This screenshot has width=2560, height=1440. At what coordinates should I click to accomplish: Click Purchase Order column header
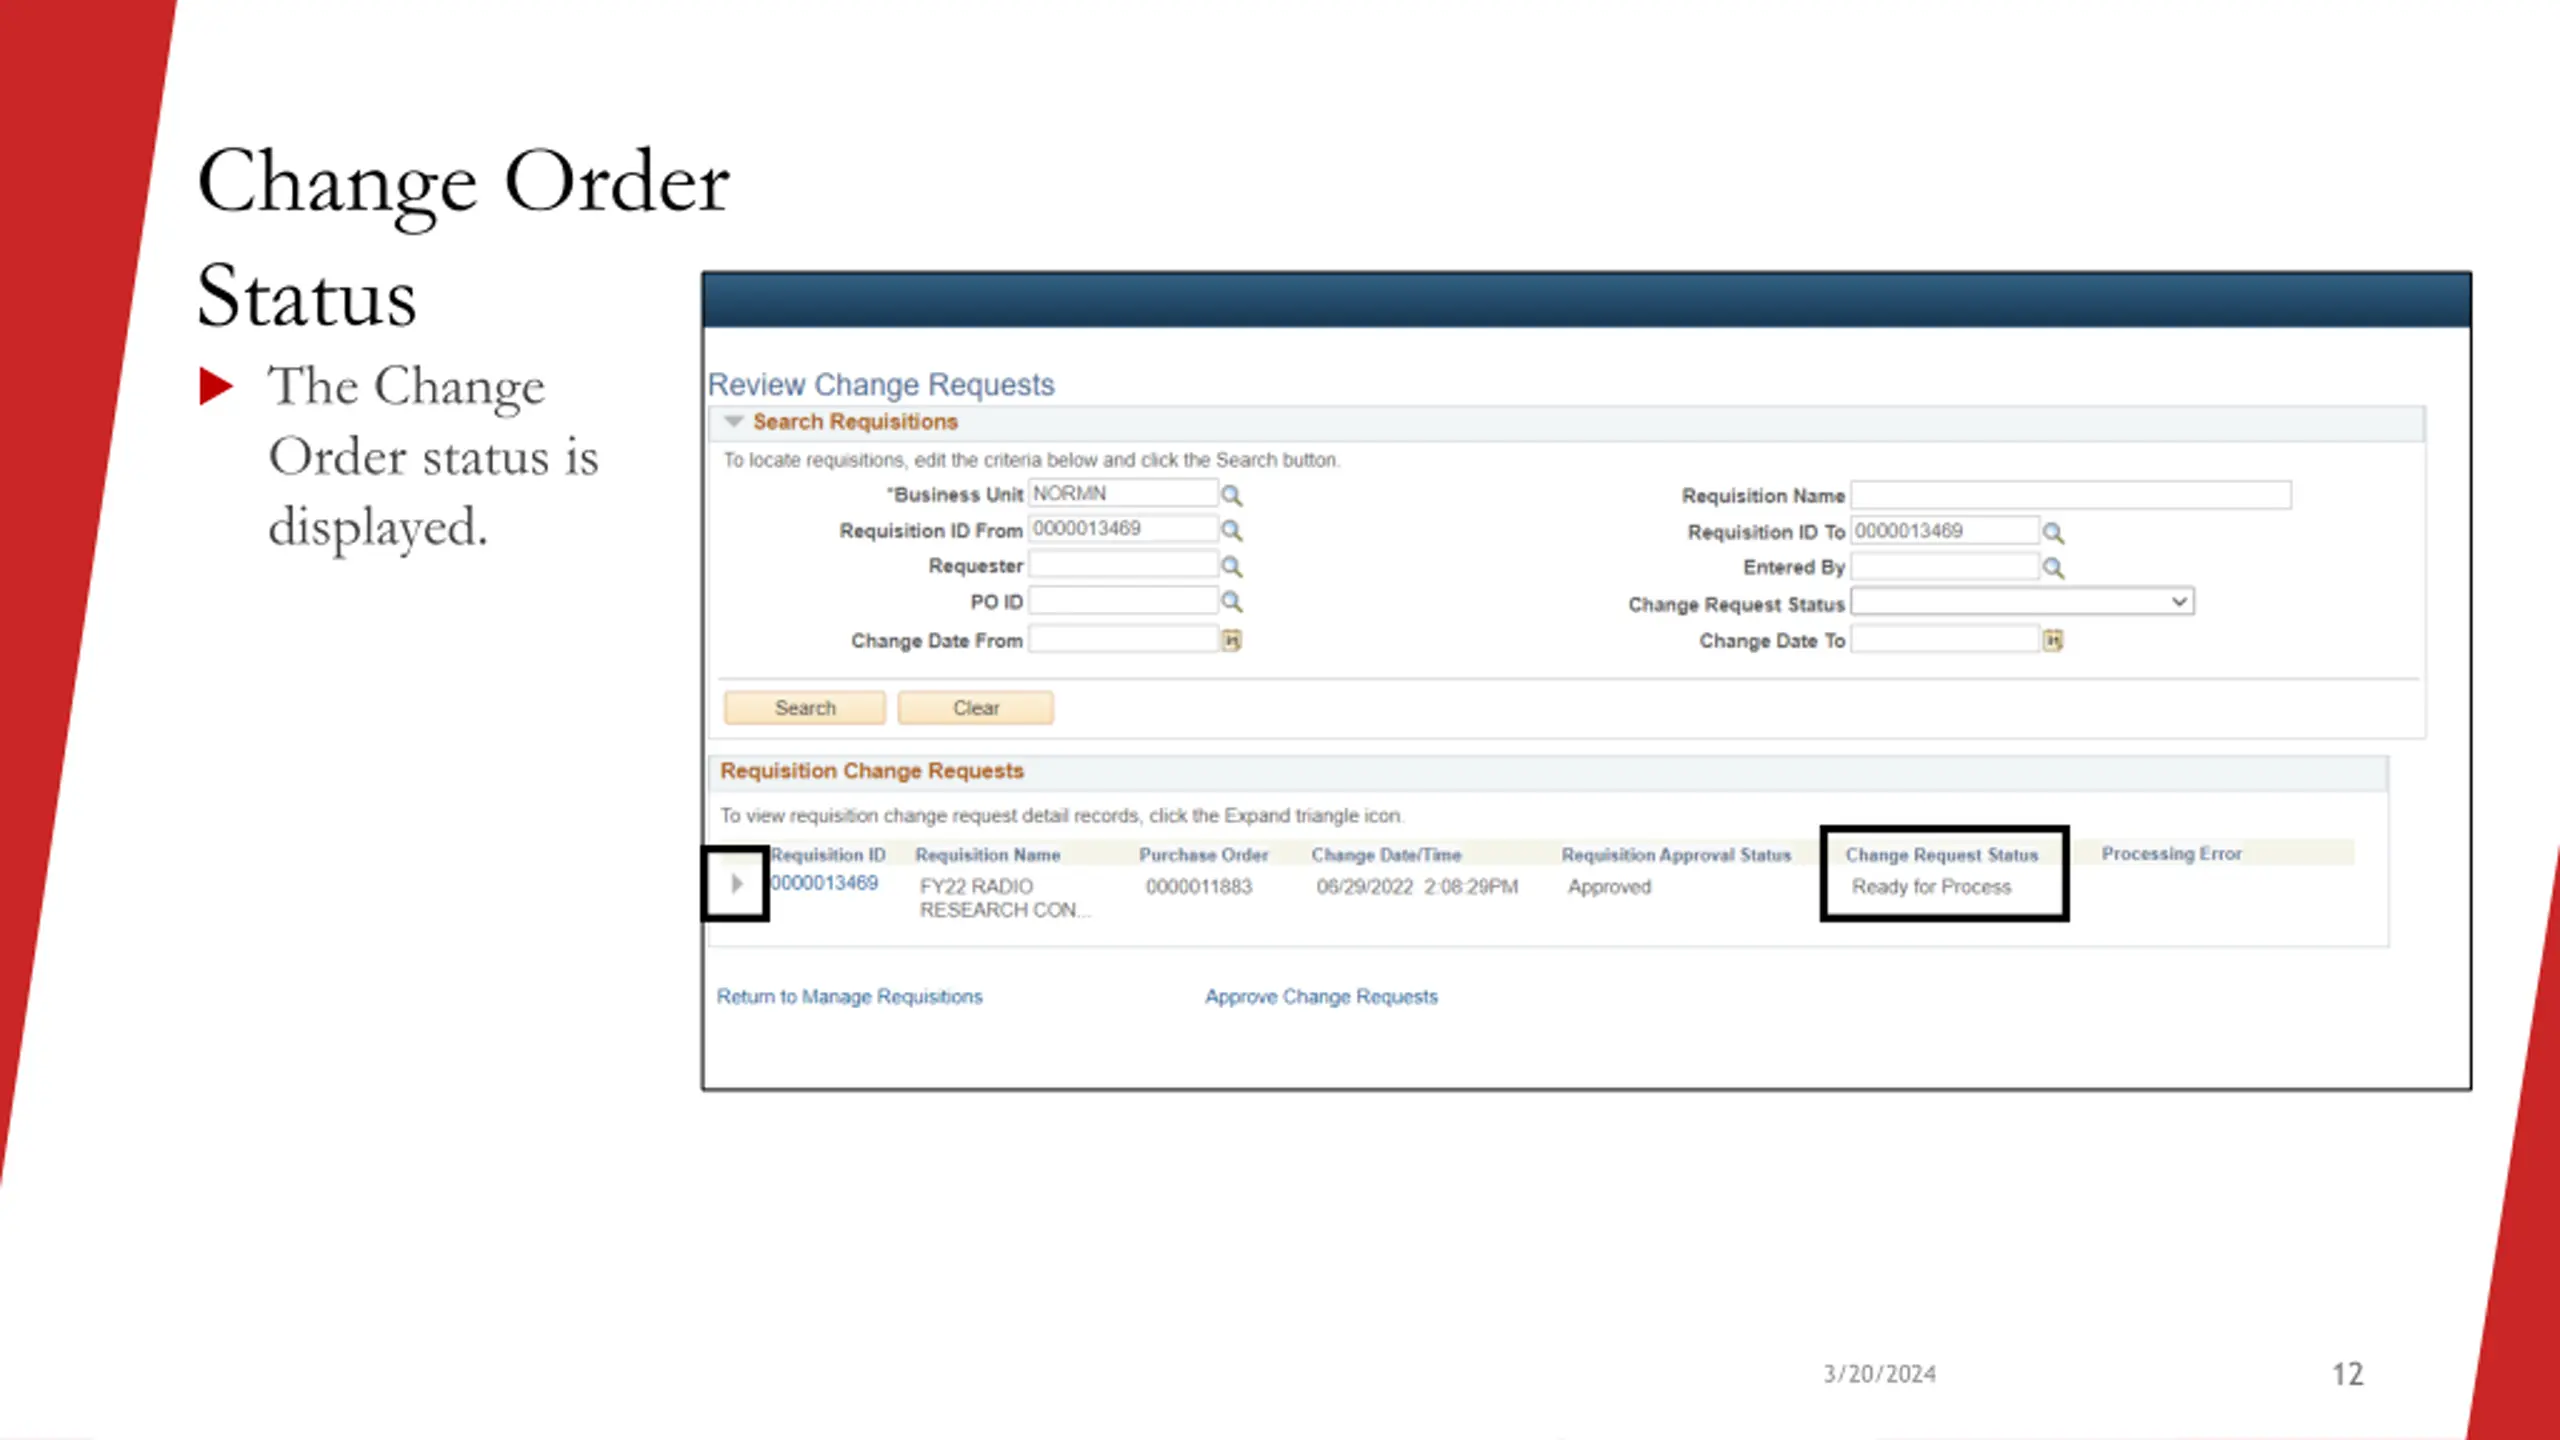coord(1204,855)
